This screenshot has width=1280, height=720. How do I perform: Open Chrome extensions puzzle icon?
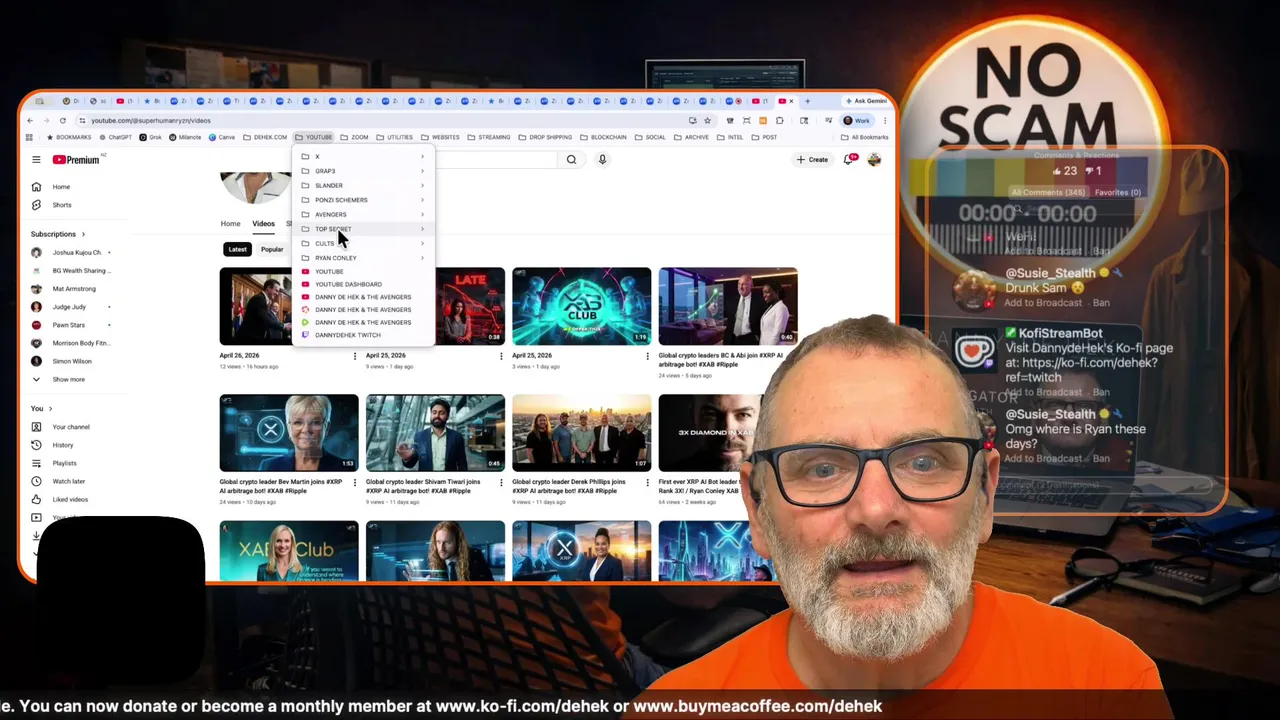(779, 120)
